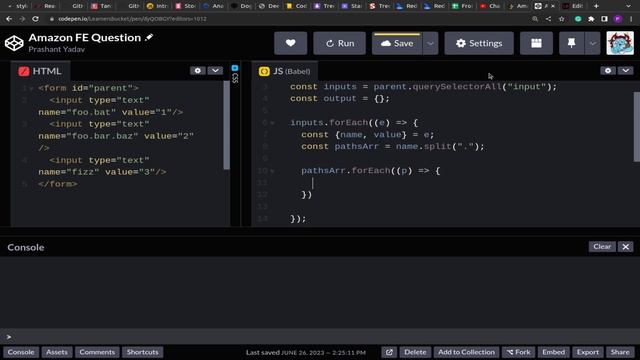The image size is (640, 360).
Task: Run the pen code
Action: [x=340, y=43]
